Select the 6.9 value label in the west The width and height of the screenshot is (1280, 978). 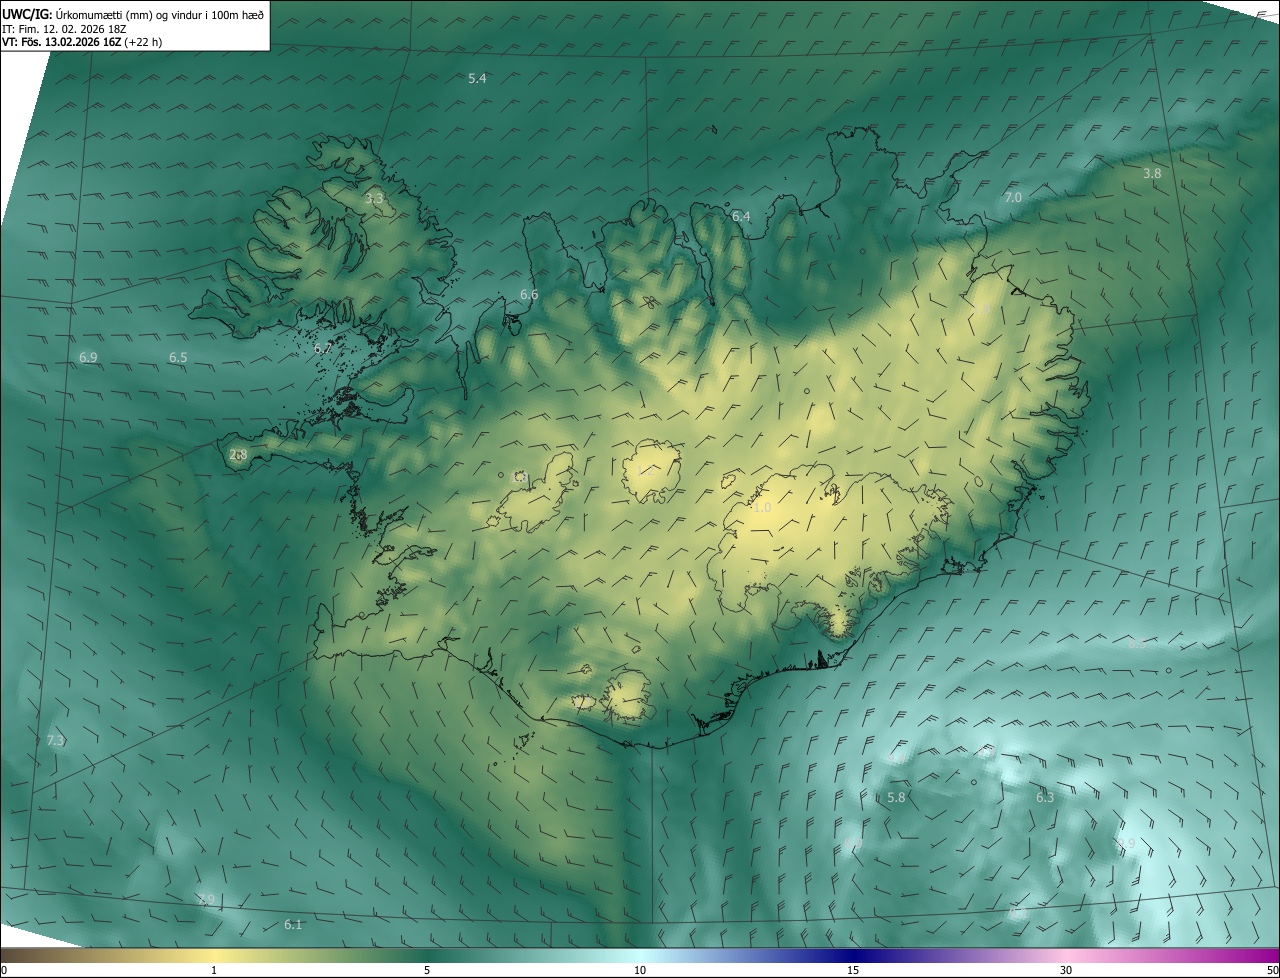[88, 357]
